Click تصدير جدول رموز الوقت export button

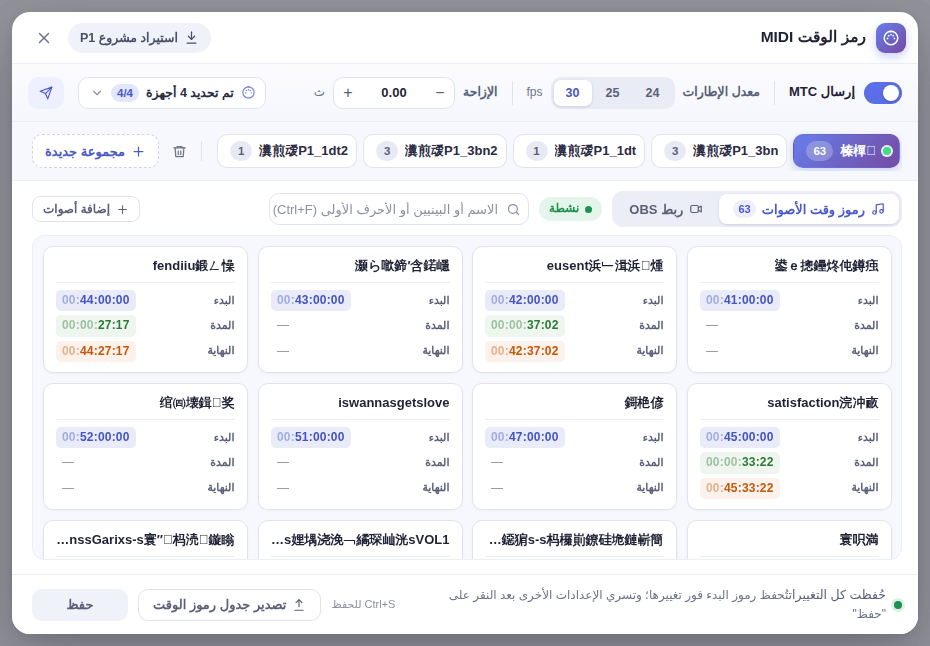pos(230,605)
